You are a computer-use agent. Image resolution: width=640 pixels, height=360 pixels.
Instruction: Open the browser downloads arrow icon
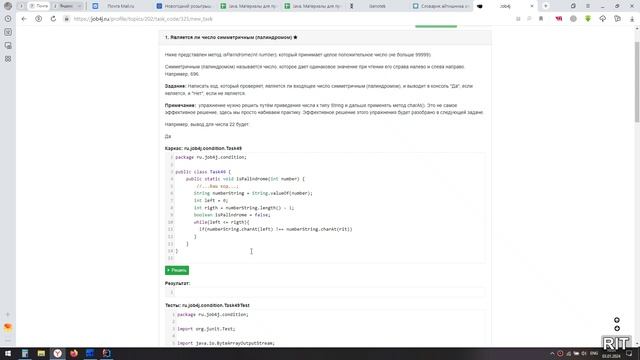[632, 19]
